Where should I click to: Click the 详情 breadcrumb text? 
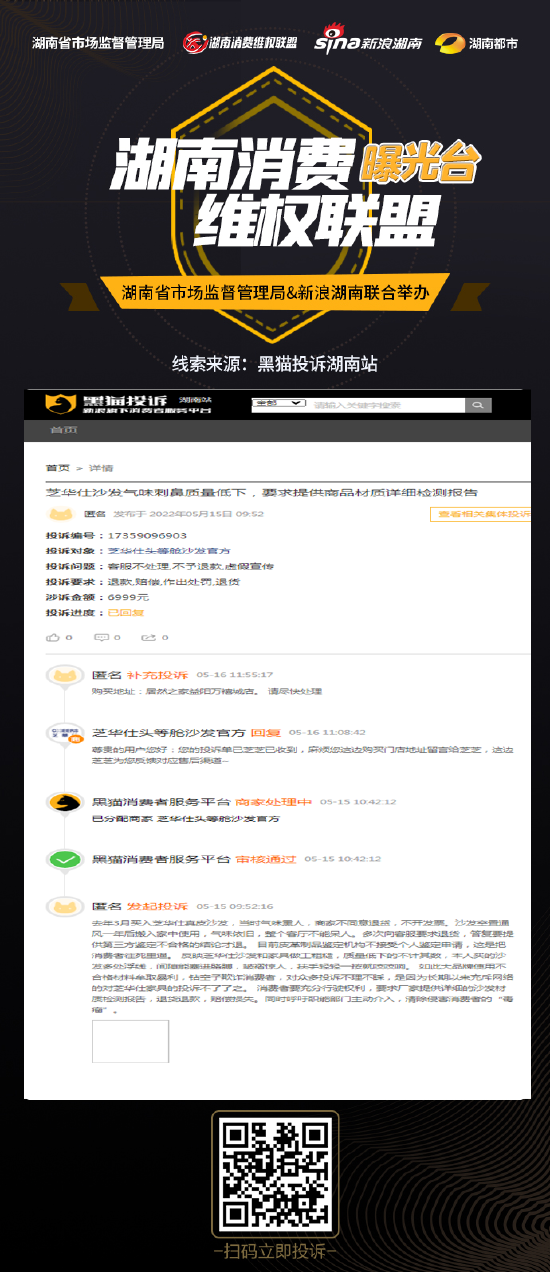(x=101, y=467)
